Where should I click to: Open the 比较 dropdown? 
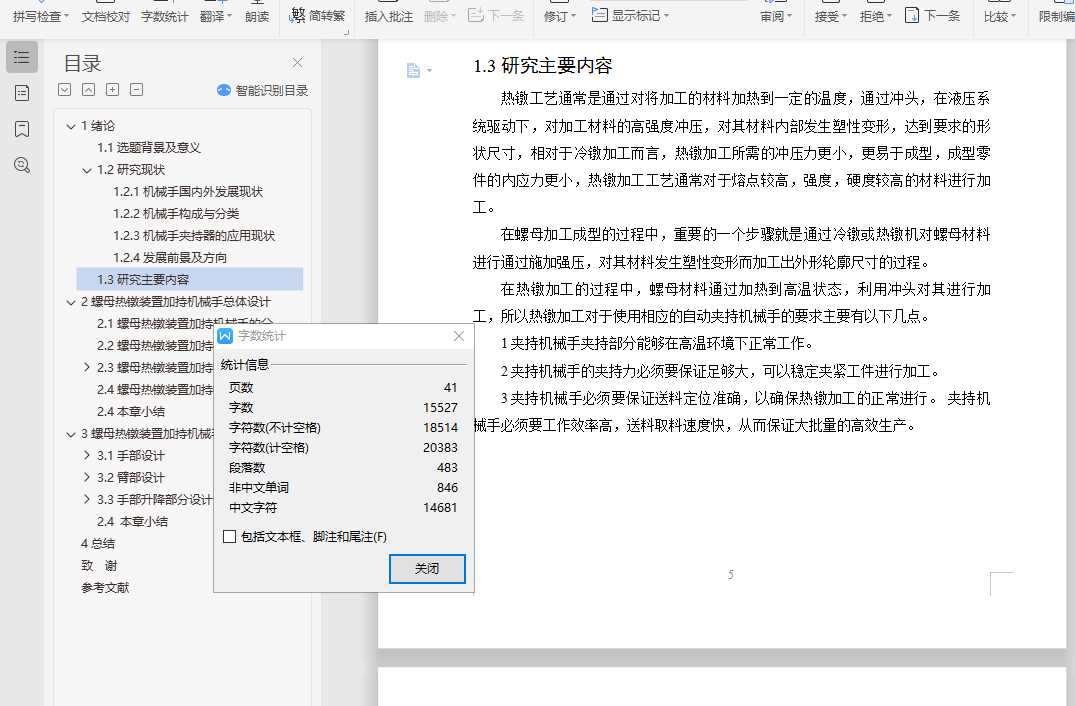[1000, 16]
